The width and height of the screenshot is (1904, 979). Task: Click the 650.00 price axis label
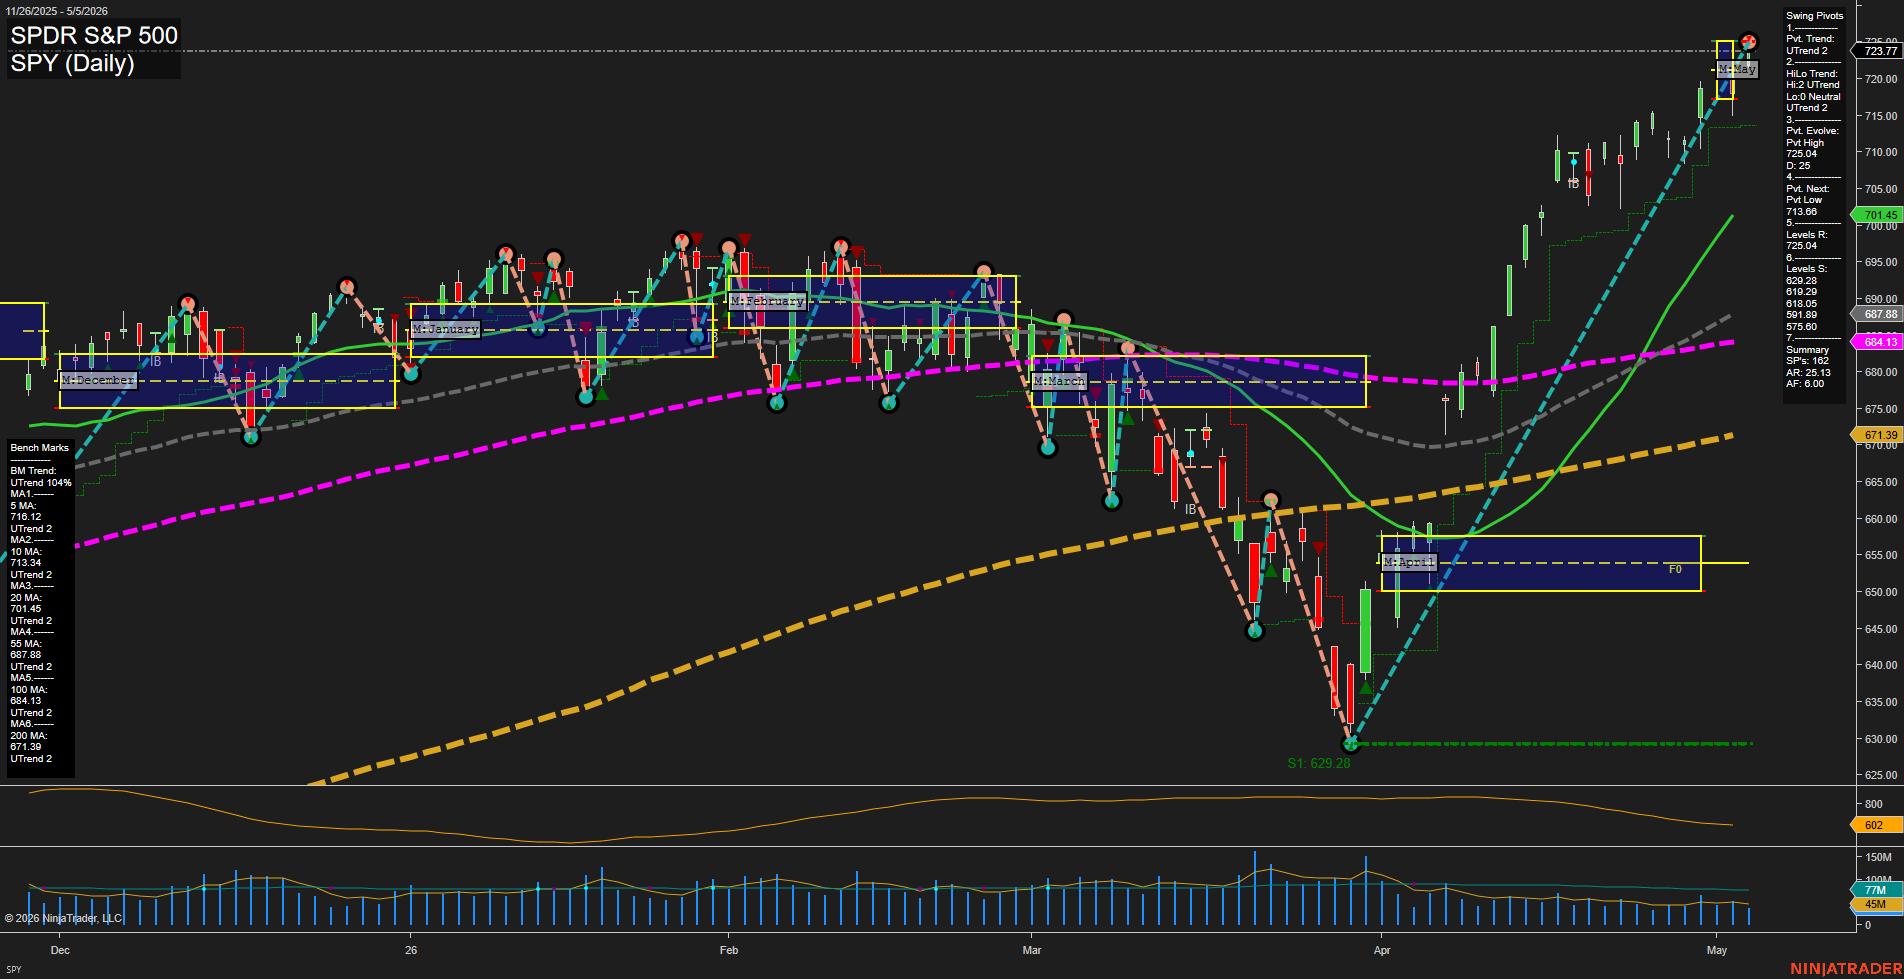(x=1881, y=592)
